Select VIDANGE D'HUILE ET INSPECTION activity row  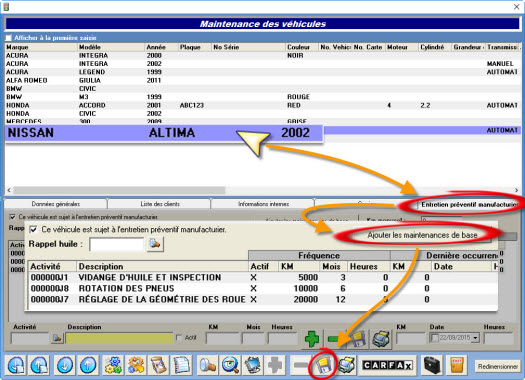coord(263,277)
